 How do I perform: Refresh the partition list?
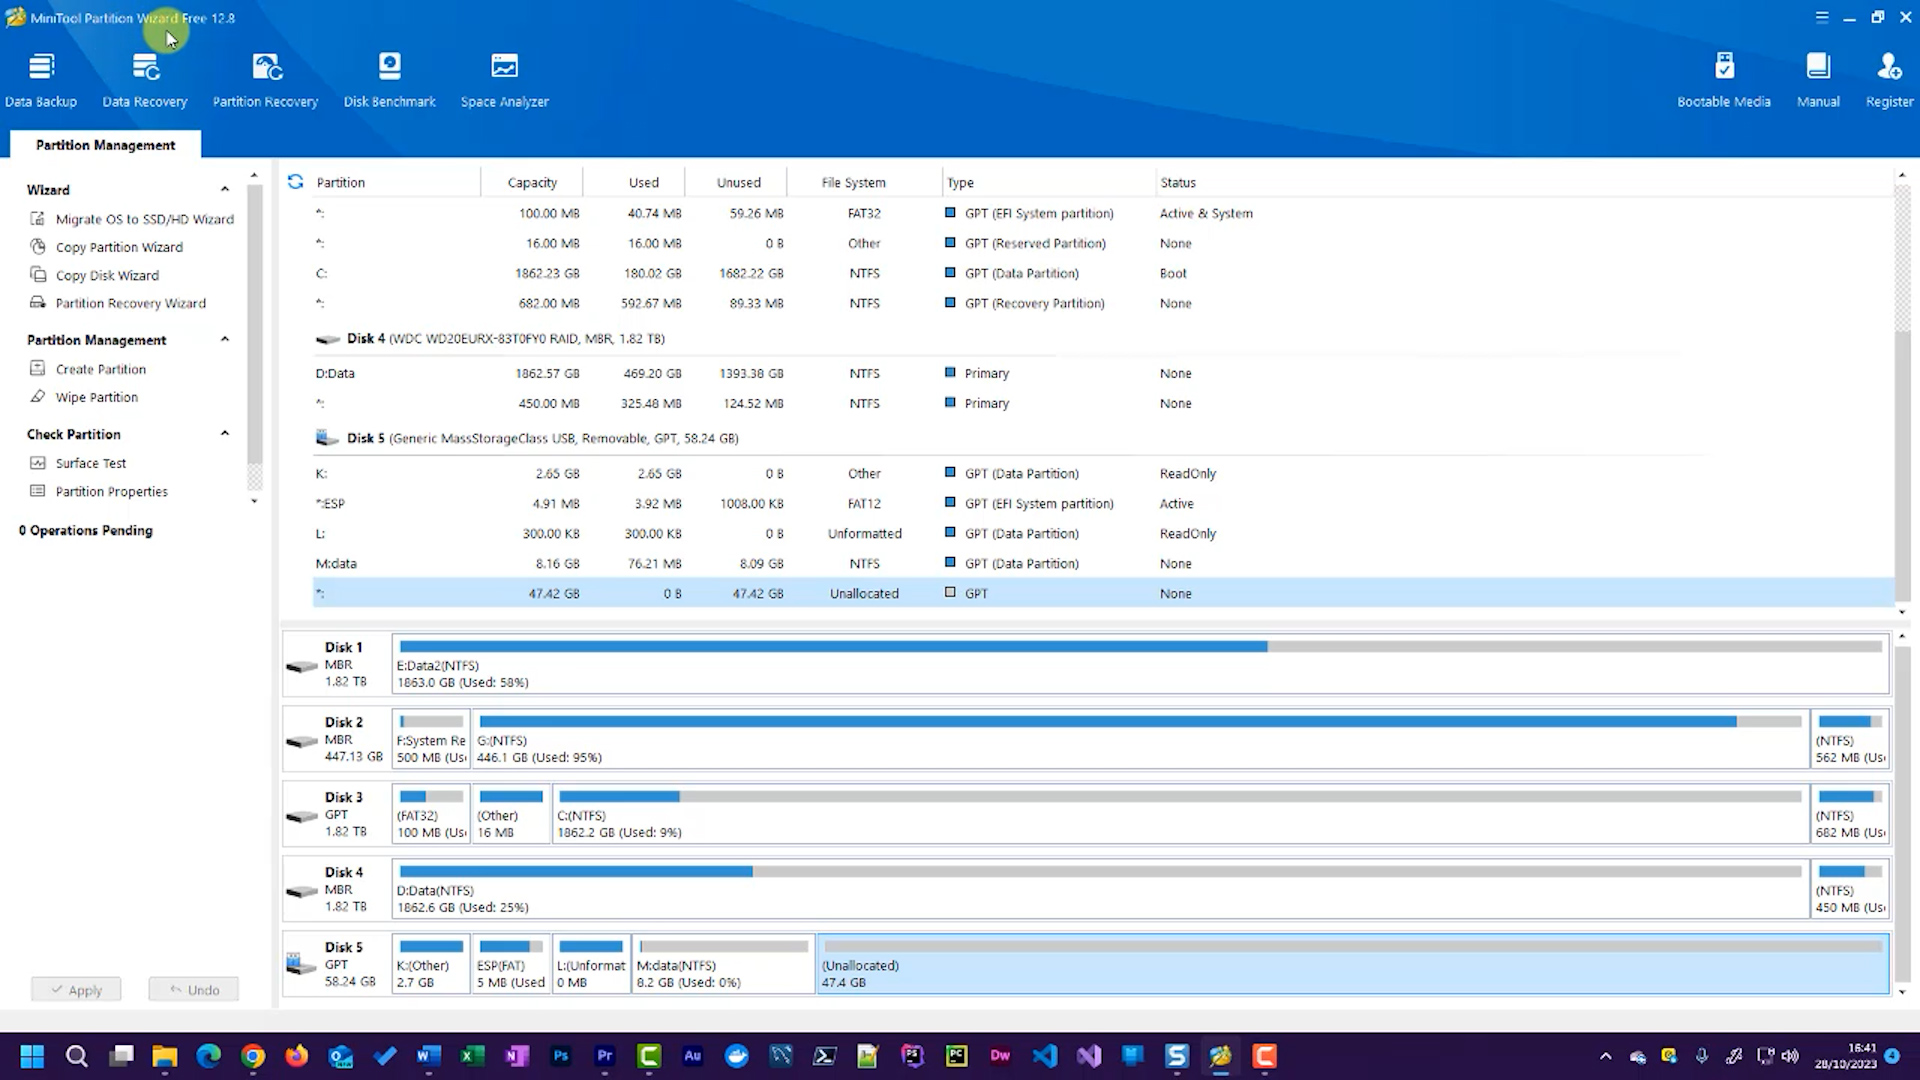click(x=296, y=181)
